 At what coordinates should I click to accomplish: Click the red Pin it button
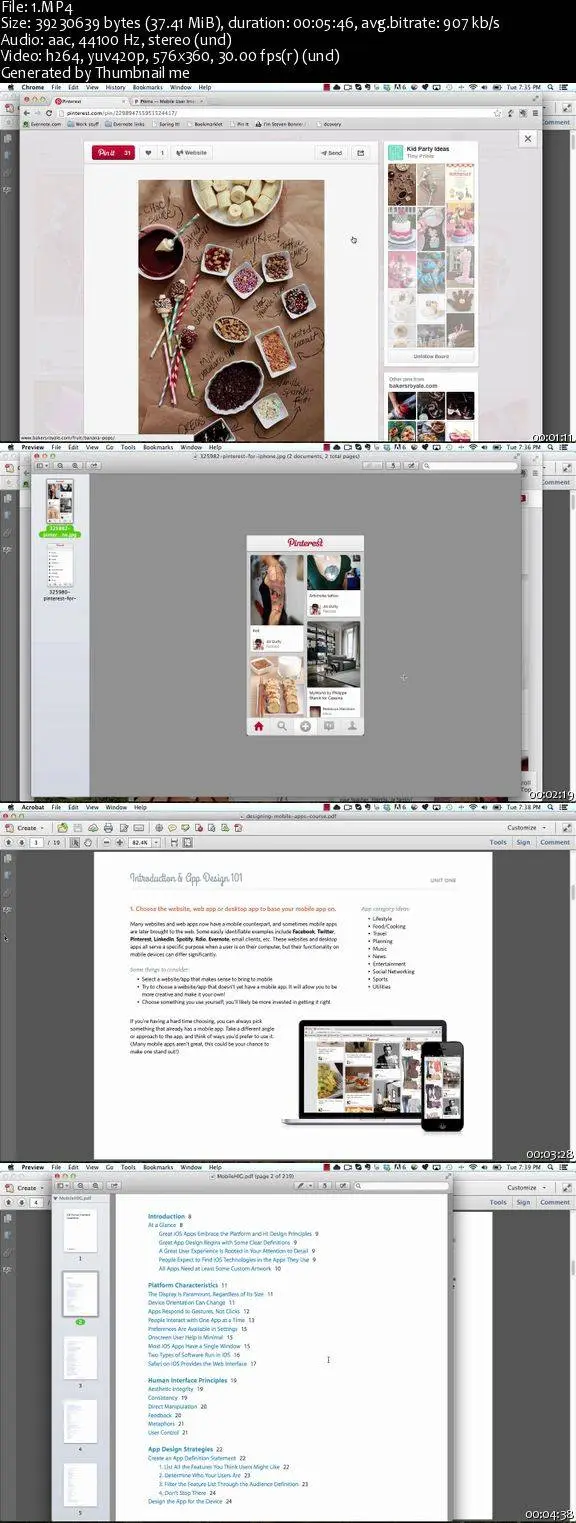point(113,153)
